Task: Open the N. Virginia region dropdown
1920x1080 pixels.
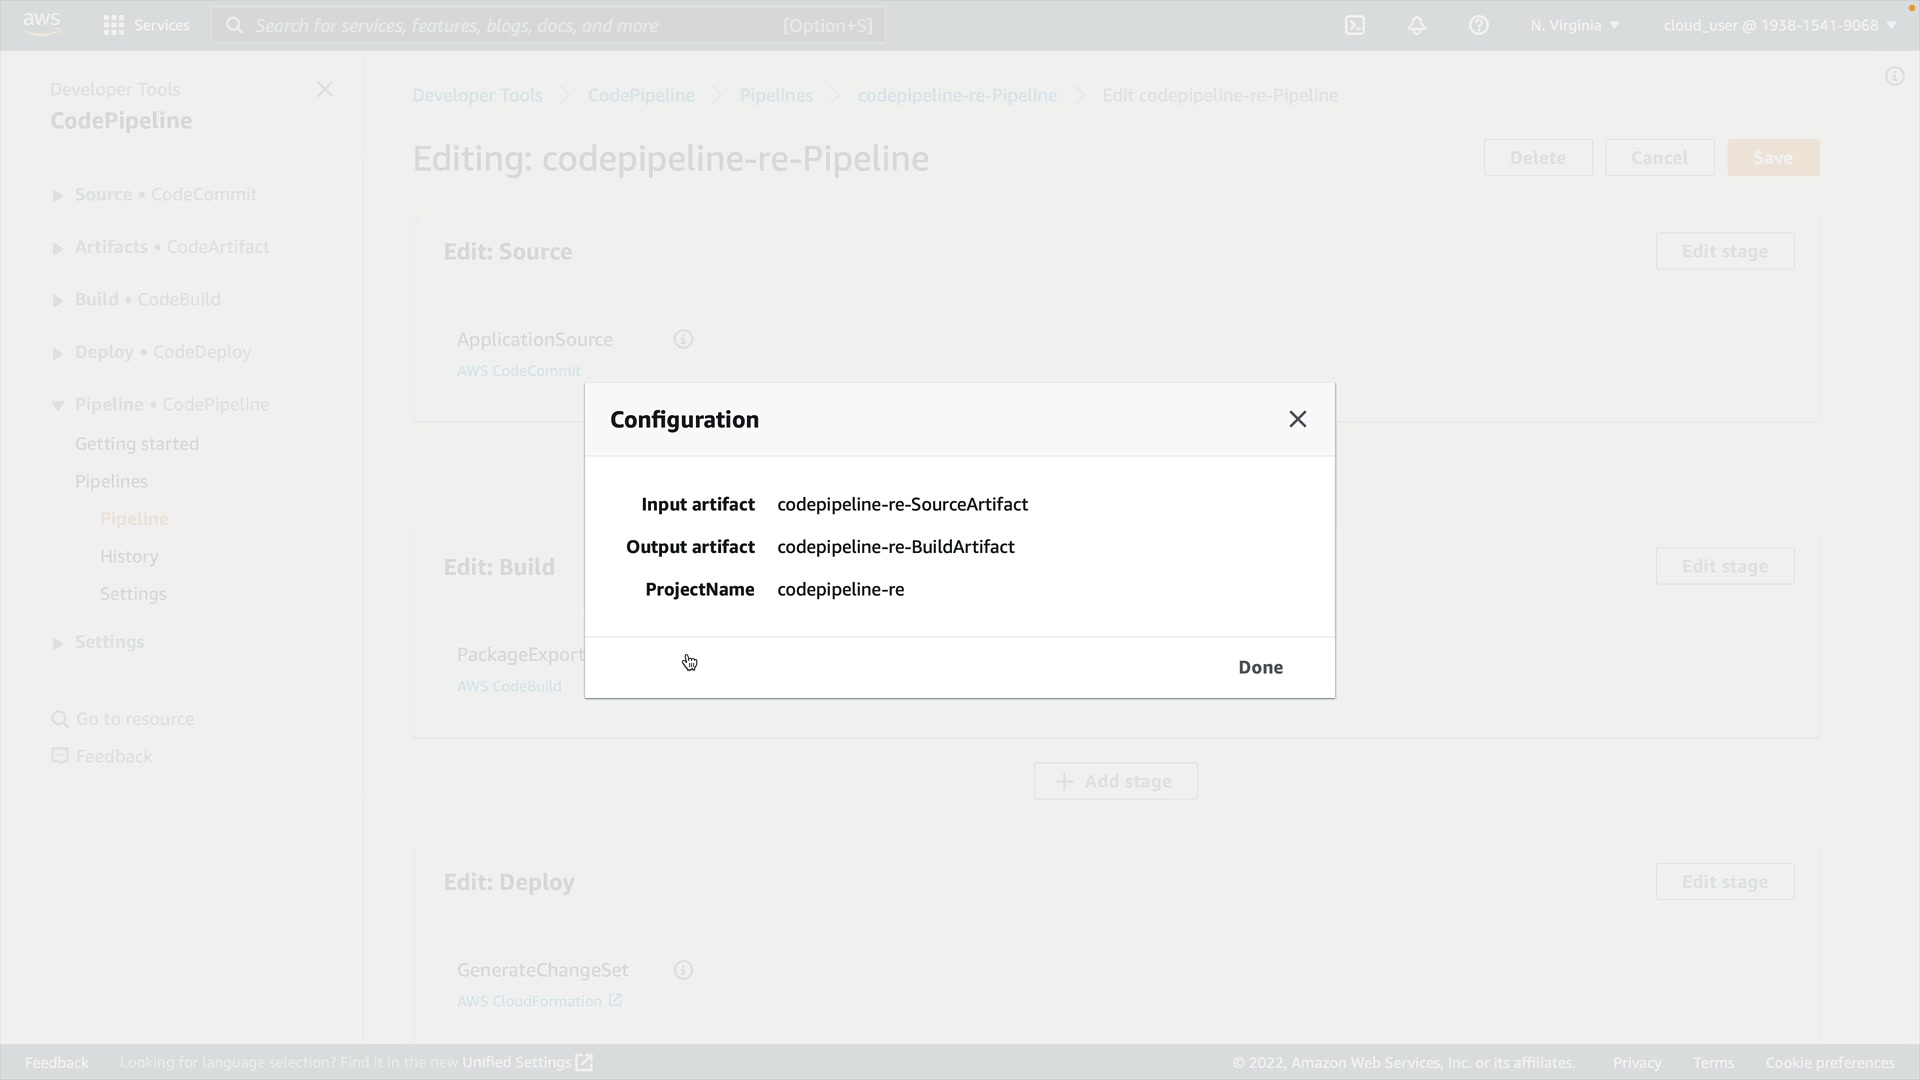Action: [x=1574, y=26]
